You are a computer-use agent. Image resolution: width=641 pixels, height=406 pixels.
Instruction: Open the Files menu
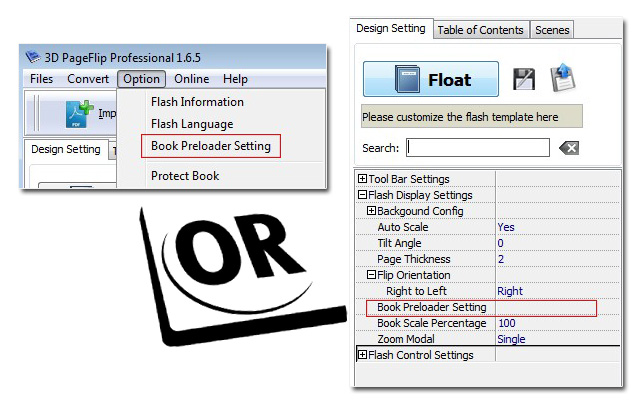[42, 79]
